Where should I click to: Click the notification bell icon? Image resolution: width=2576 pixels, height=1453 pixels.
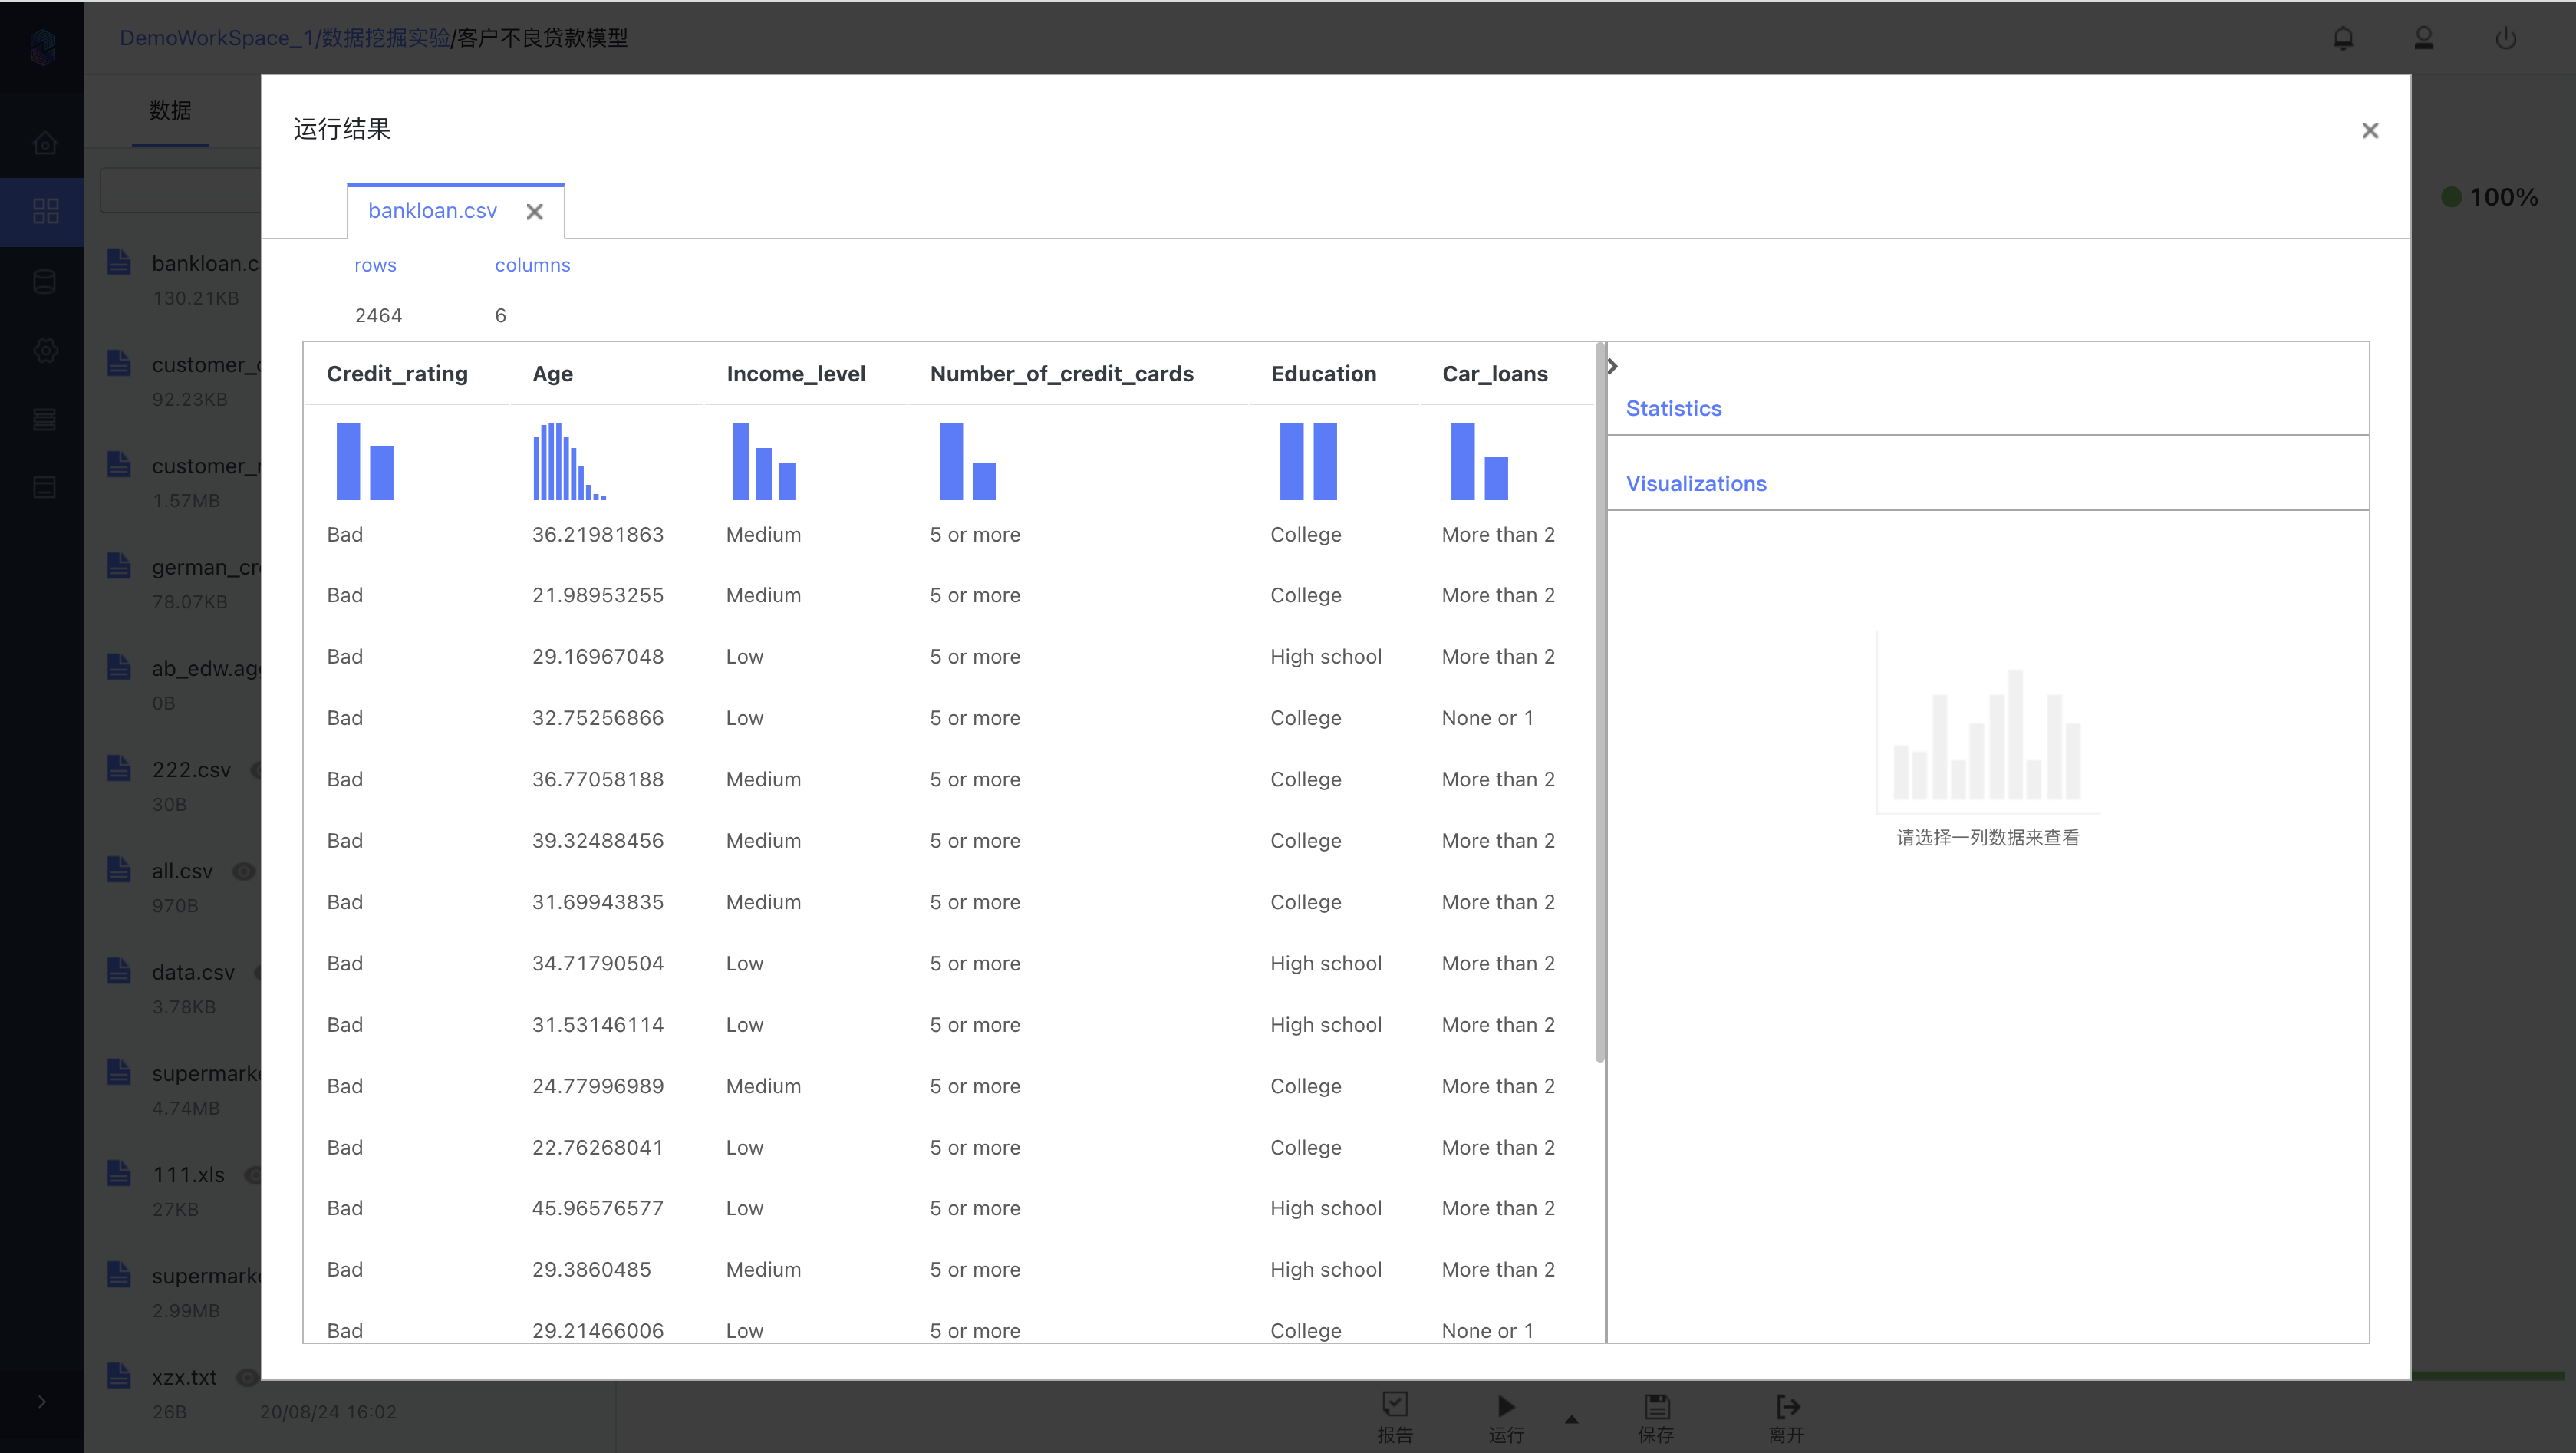coord(2343,38)
